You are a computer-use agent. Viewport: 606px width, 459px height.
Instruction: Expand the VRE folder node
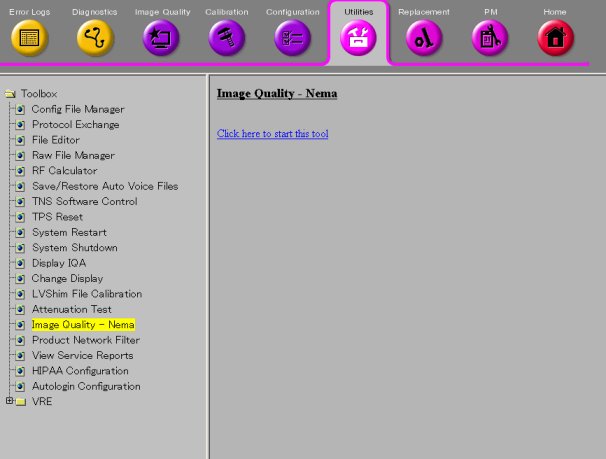click(9, 402)
